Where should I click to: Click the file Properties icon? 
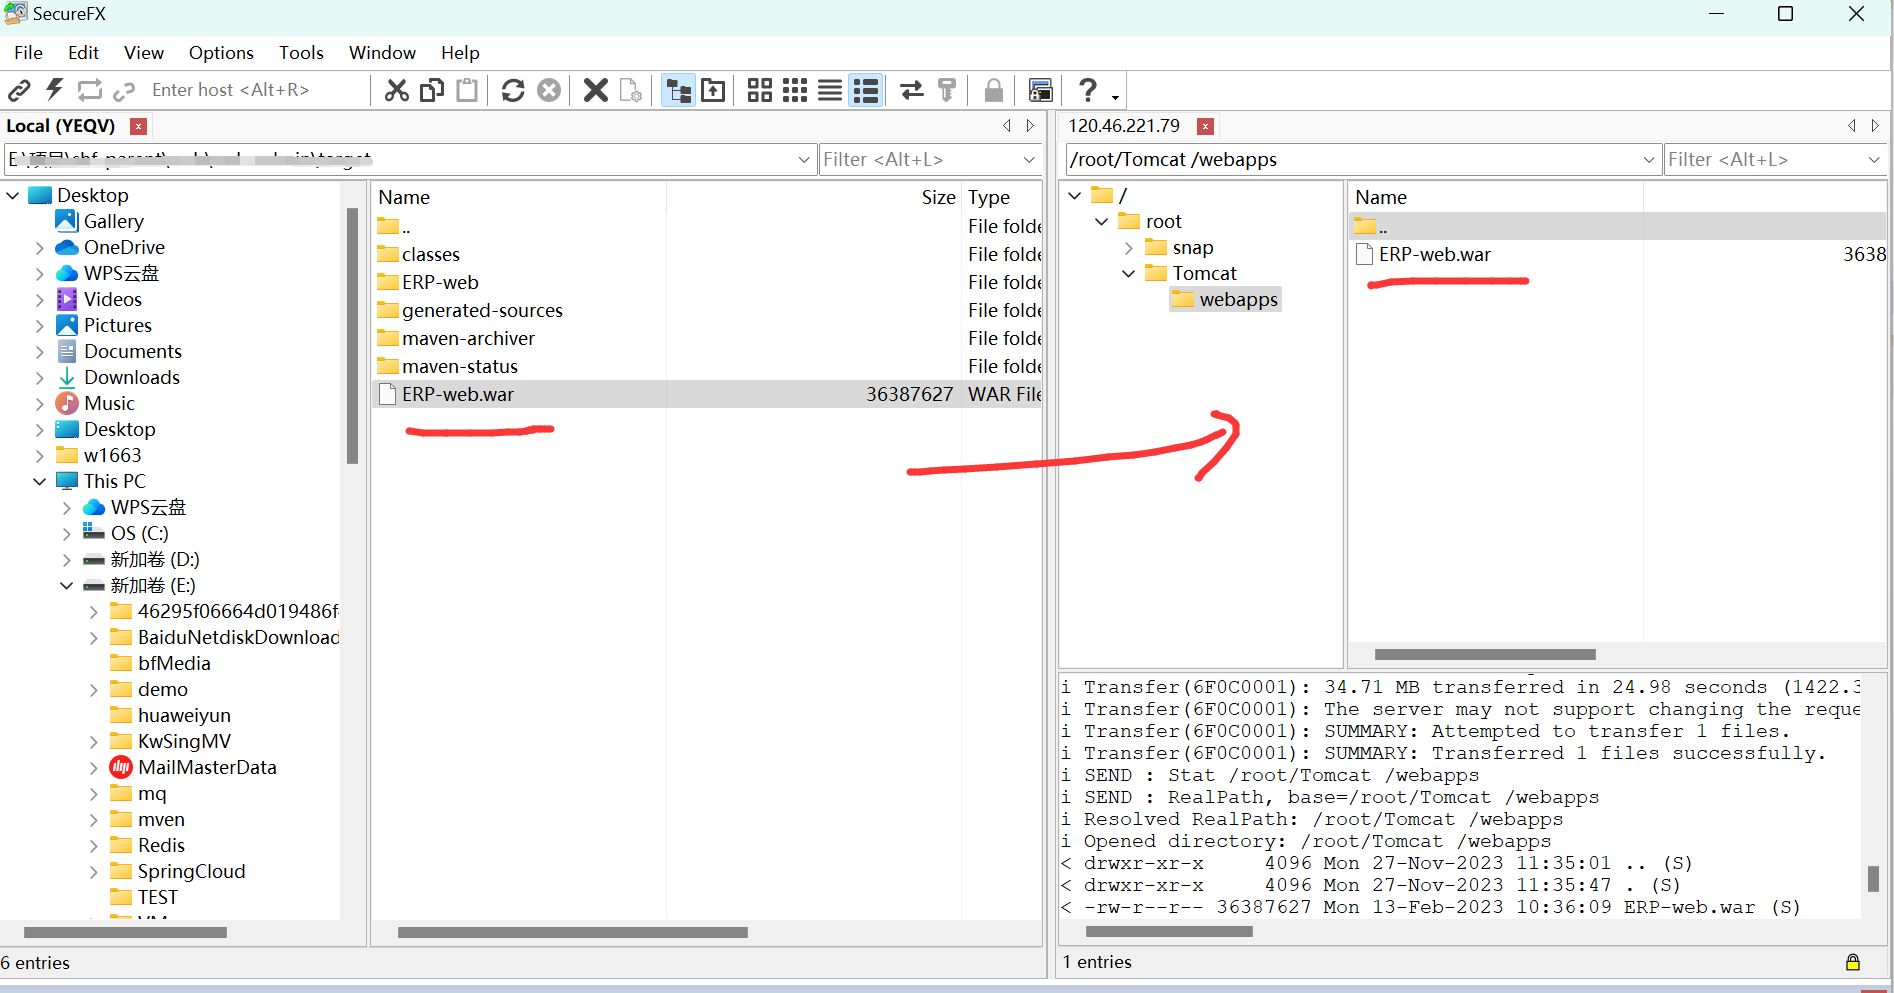[x=631, y=90]
